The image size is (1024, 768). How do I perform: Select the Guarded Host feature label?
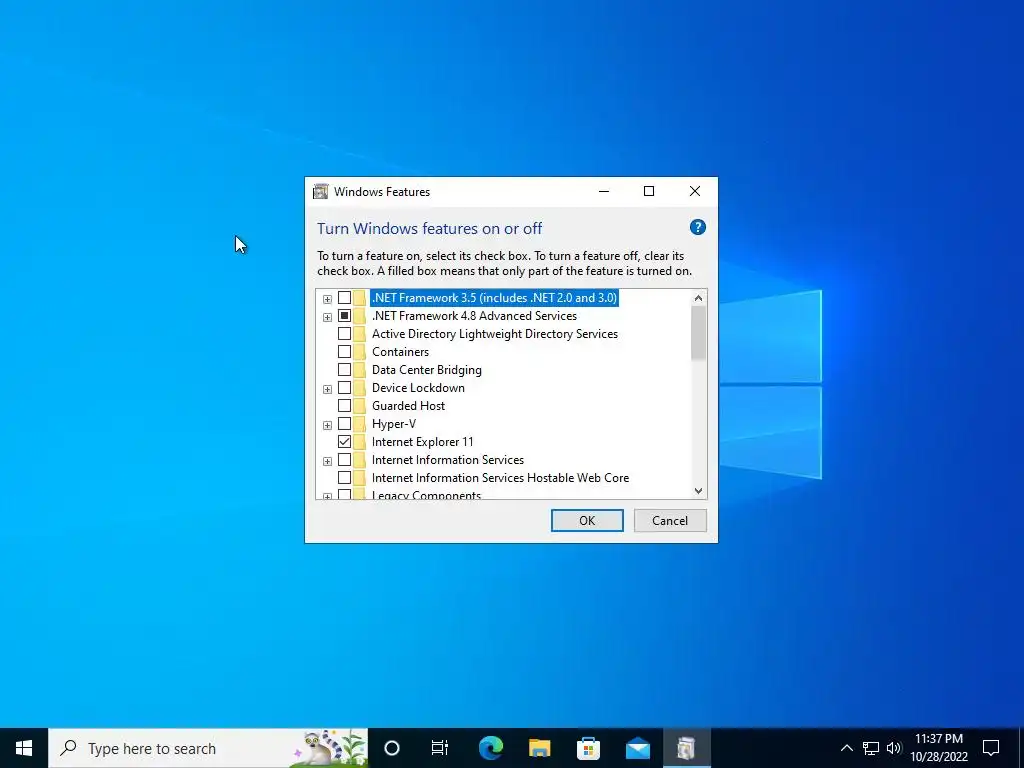tap(408, 406)
